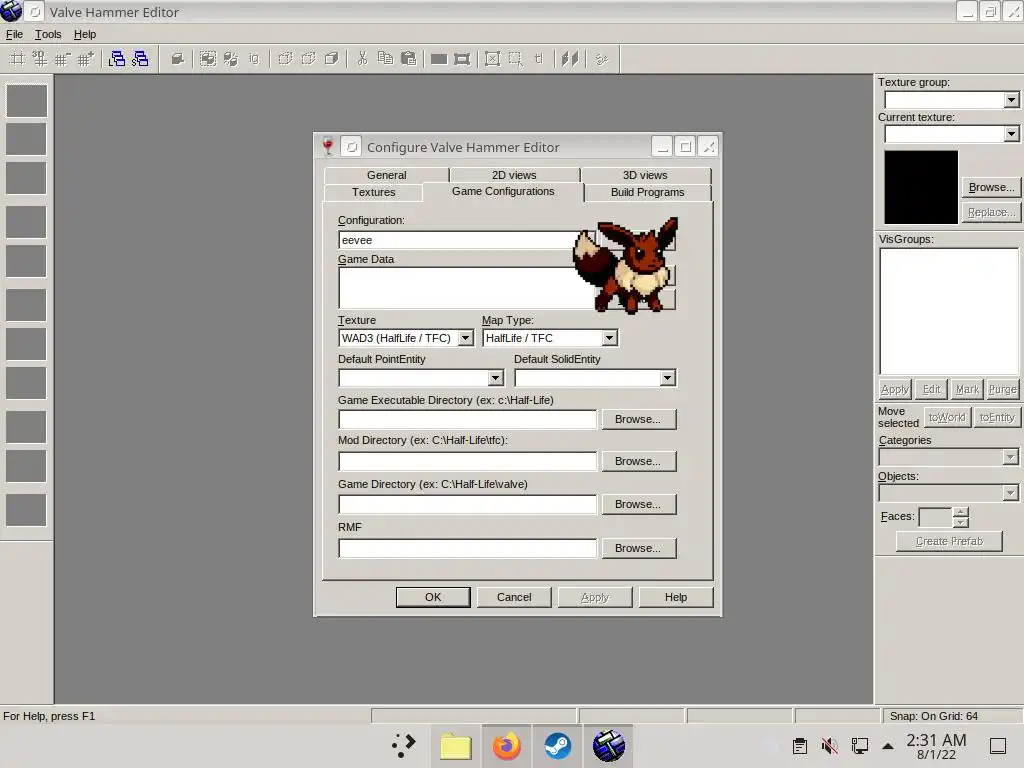Screen dimensions: 1024x768
Task: Click the Ungroup objects icon
Action: click(x=231, y=59)
